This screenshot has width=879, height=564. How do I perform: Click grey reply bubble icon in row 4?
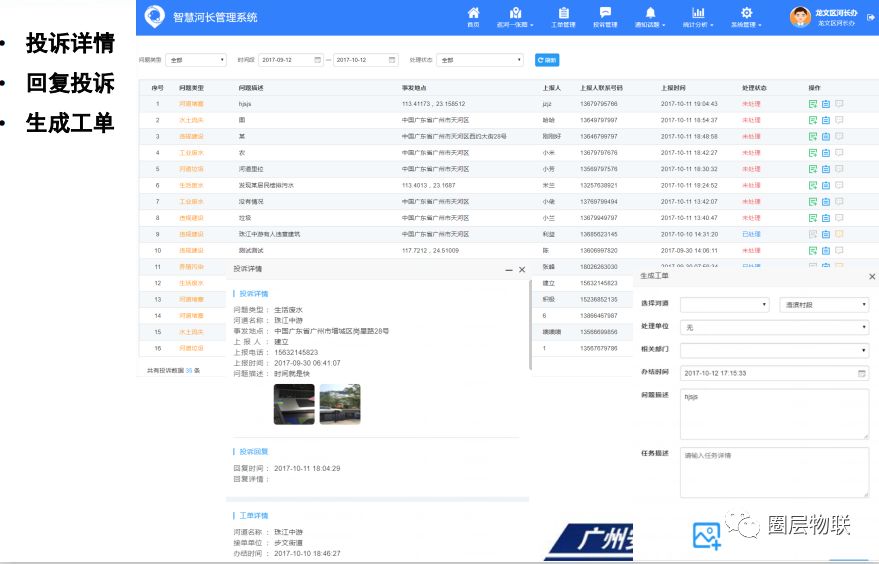(839, 152)
